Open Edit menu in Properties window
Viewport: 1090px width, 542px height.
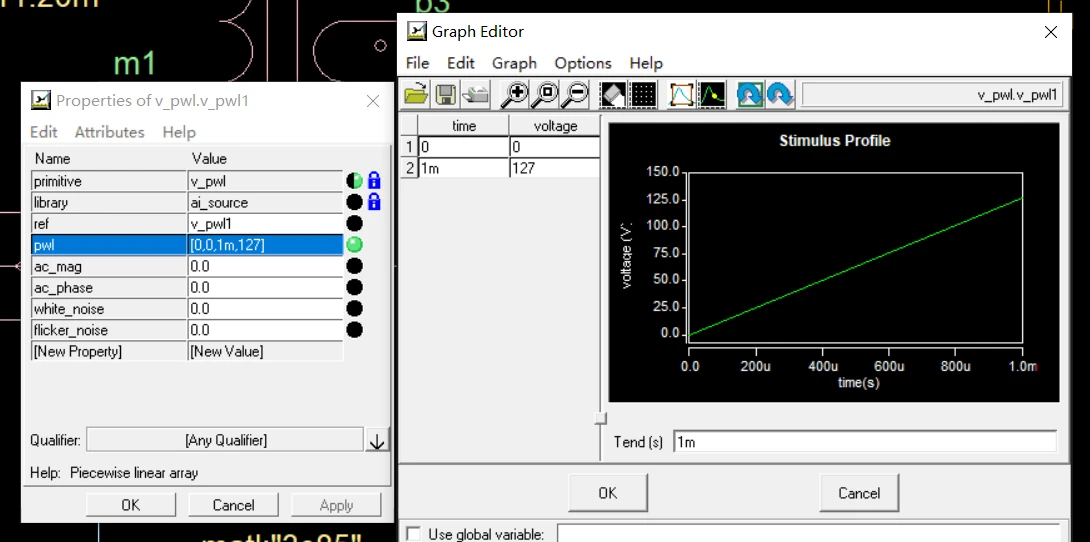click(x=44, y=132)
